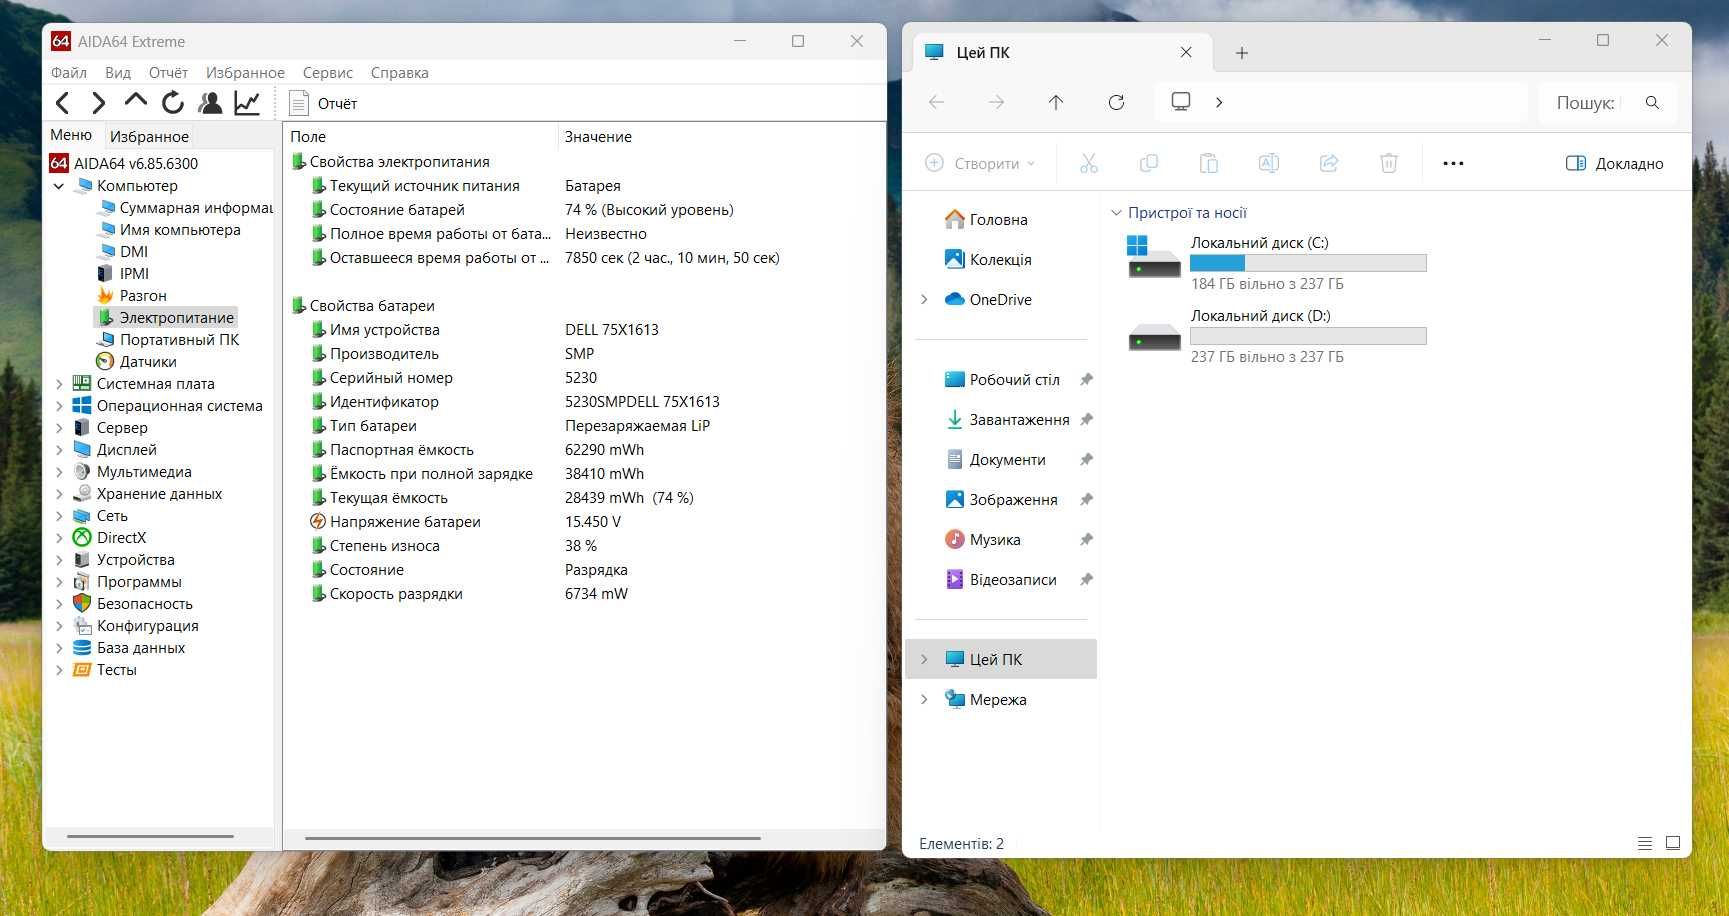This screenshot has width=1729, height=916.
Task: Click the AIDA64 horizontal scrollbar in details pane
Action: (x=532, y=838)
